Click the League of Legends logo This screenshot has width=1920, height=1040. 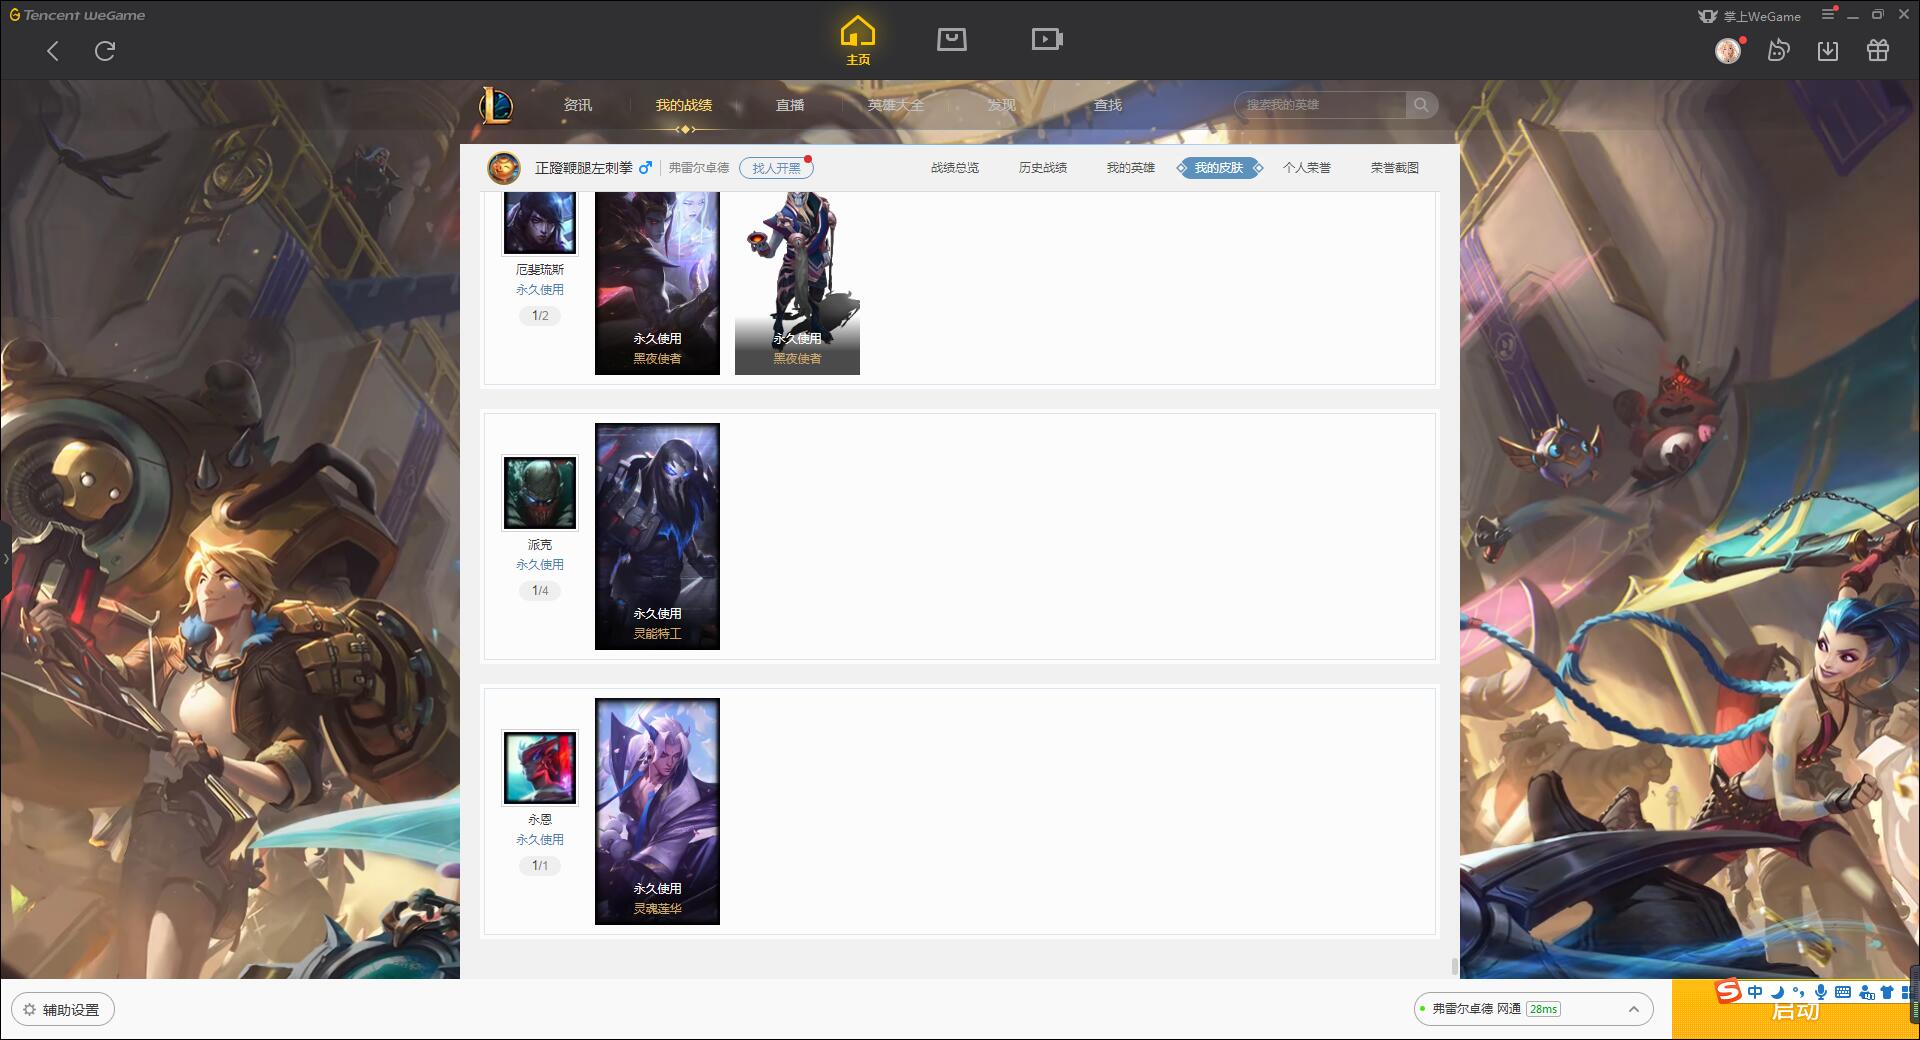pos(496,105)
